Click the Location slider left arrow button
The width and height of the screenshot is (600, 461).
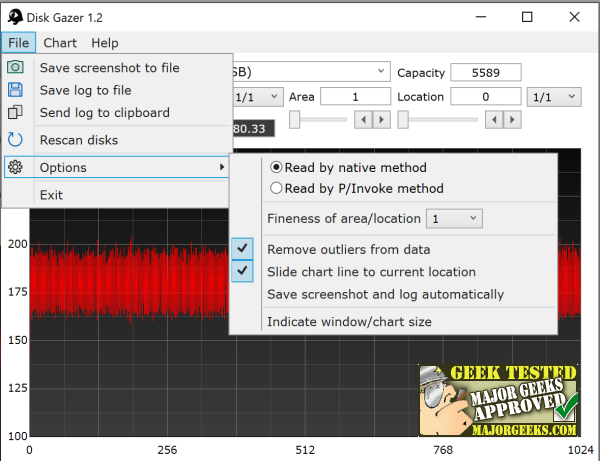(x=494, y=120)
